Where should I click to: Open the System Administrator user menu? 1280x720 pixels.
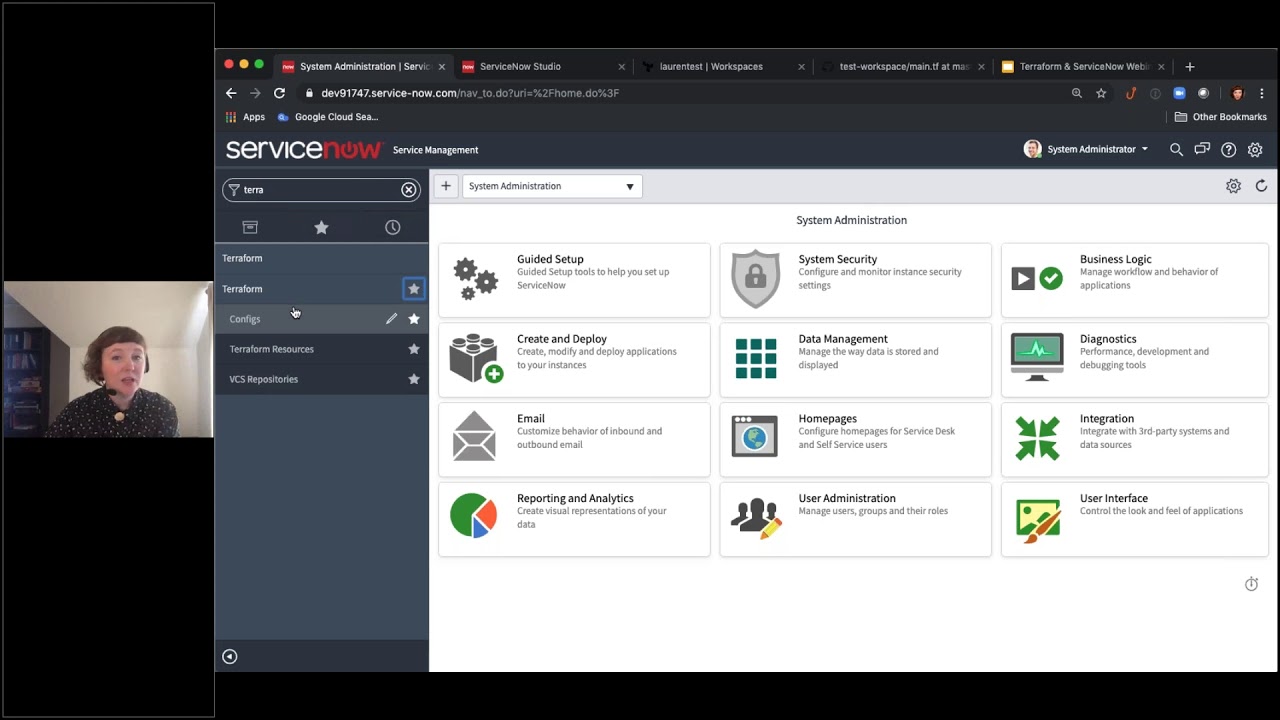pos(1086,149)
